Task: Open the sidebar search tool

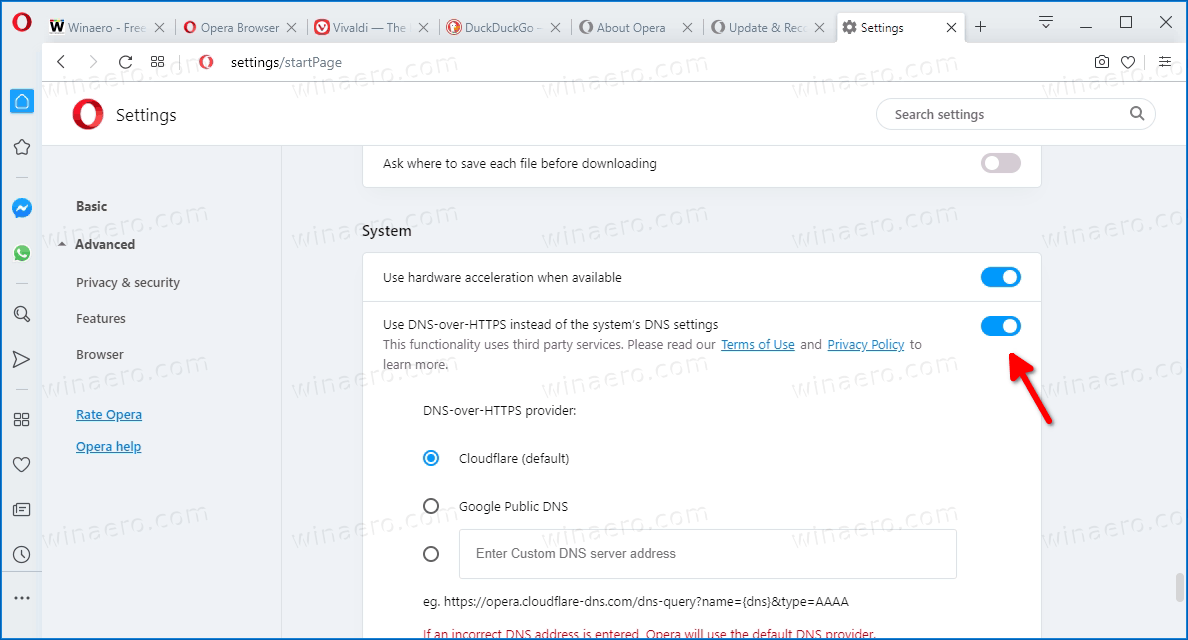Action: click(22, 314)
